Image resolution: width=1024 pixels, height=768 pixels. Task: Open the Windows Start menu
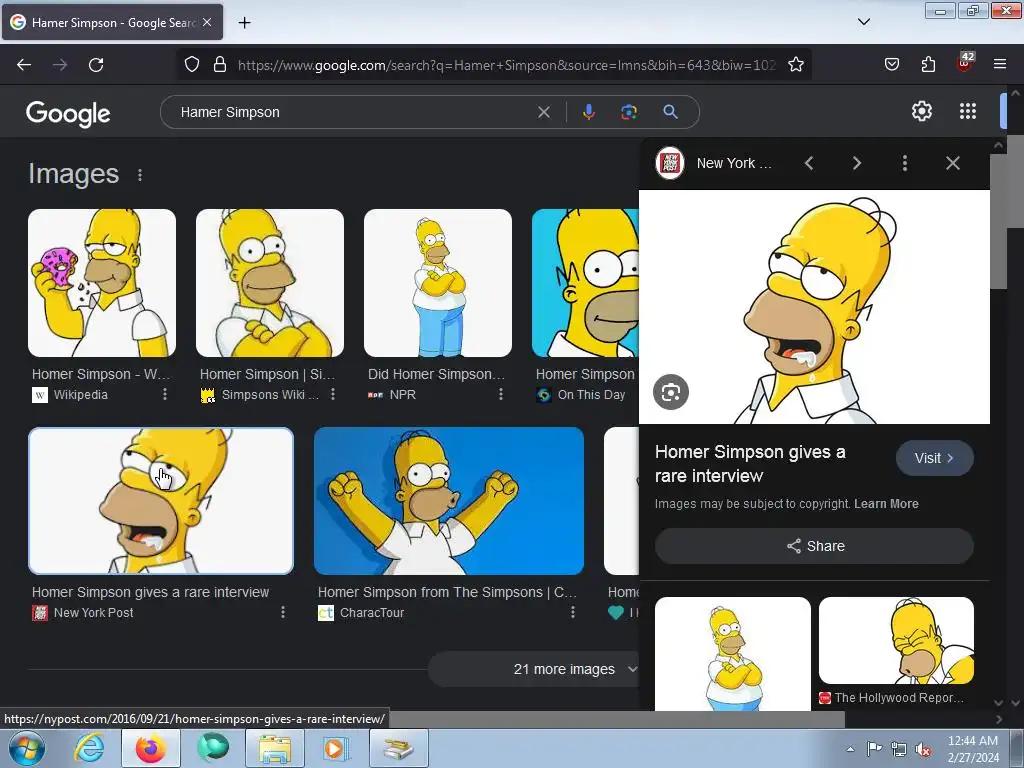point(25,748)
